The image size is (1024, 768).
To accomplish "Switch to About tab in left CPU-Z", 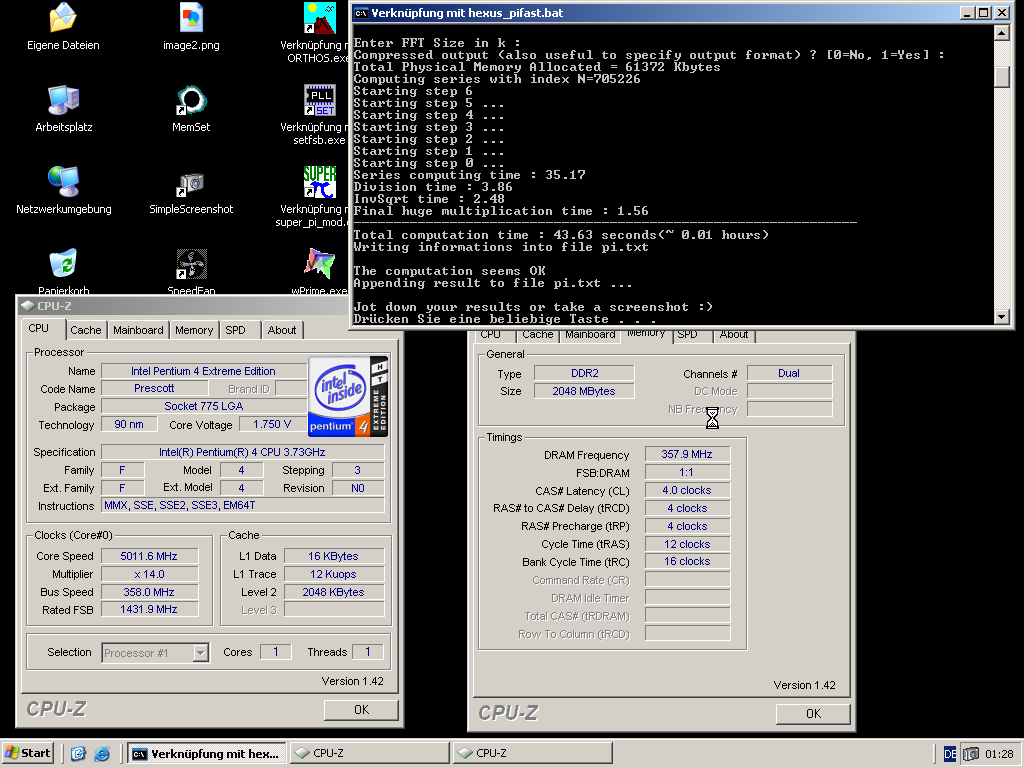I will (x=281, y=330).
